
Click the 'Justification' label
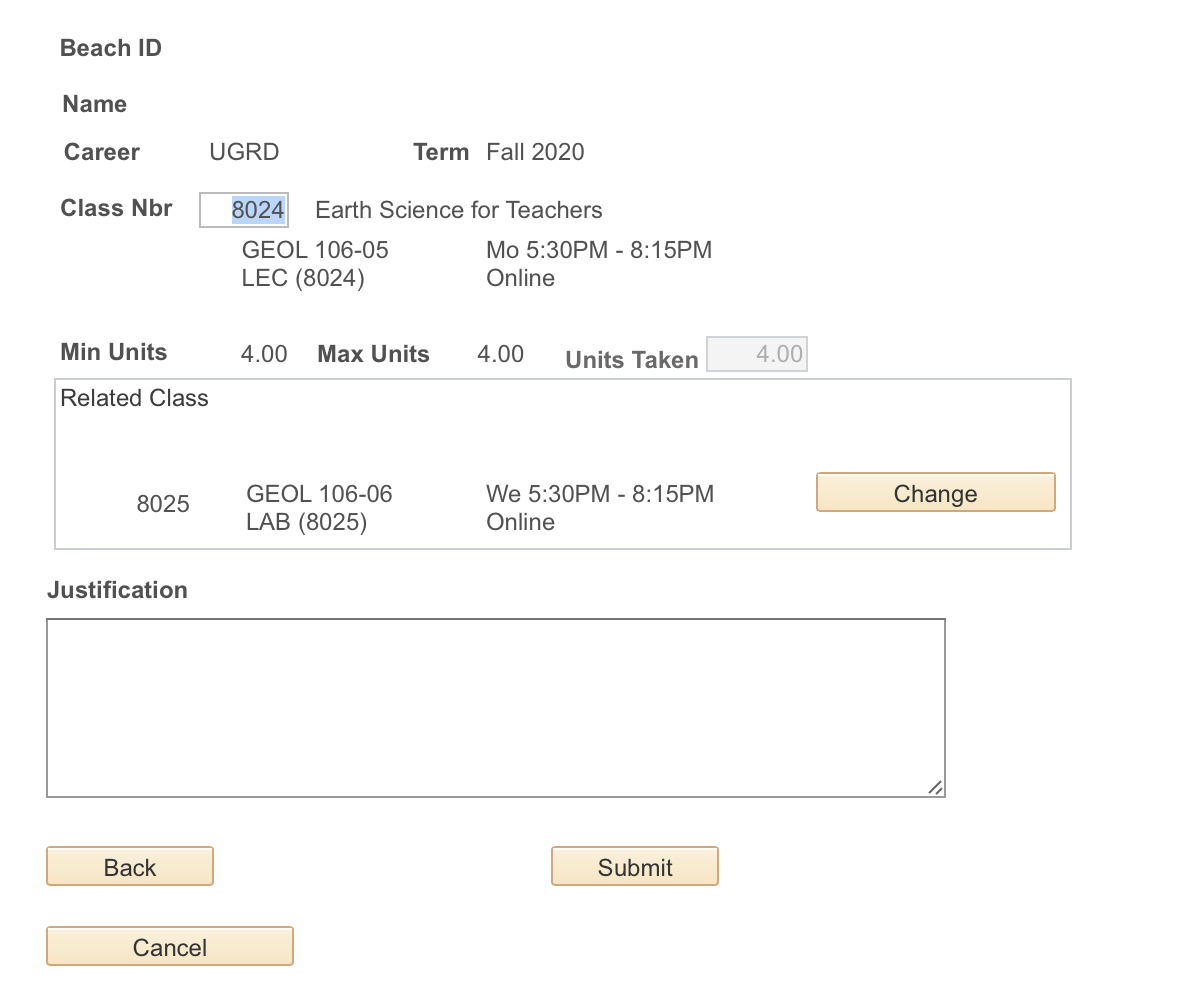pyautogui.click(x=117, y=590)
